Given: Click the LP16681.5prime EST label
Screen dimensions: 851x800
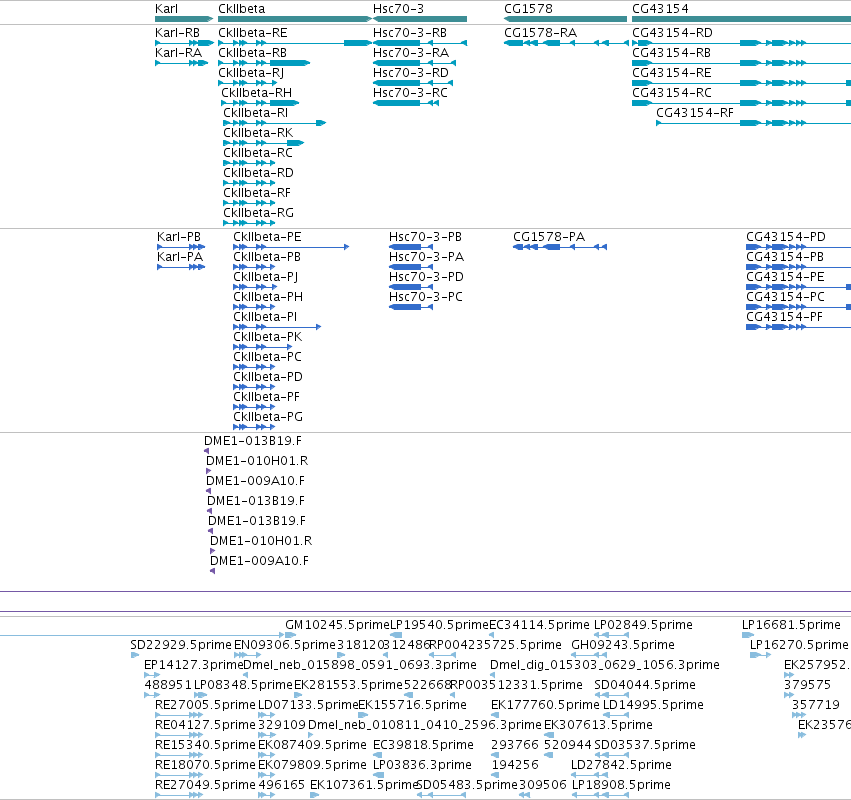Looking at the screenshot, I should (x=791, y=625).
